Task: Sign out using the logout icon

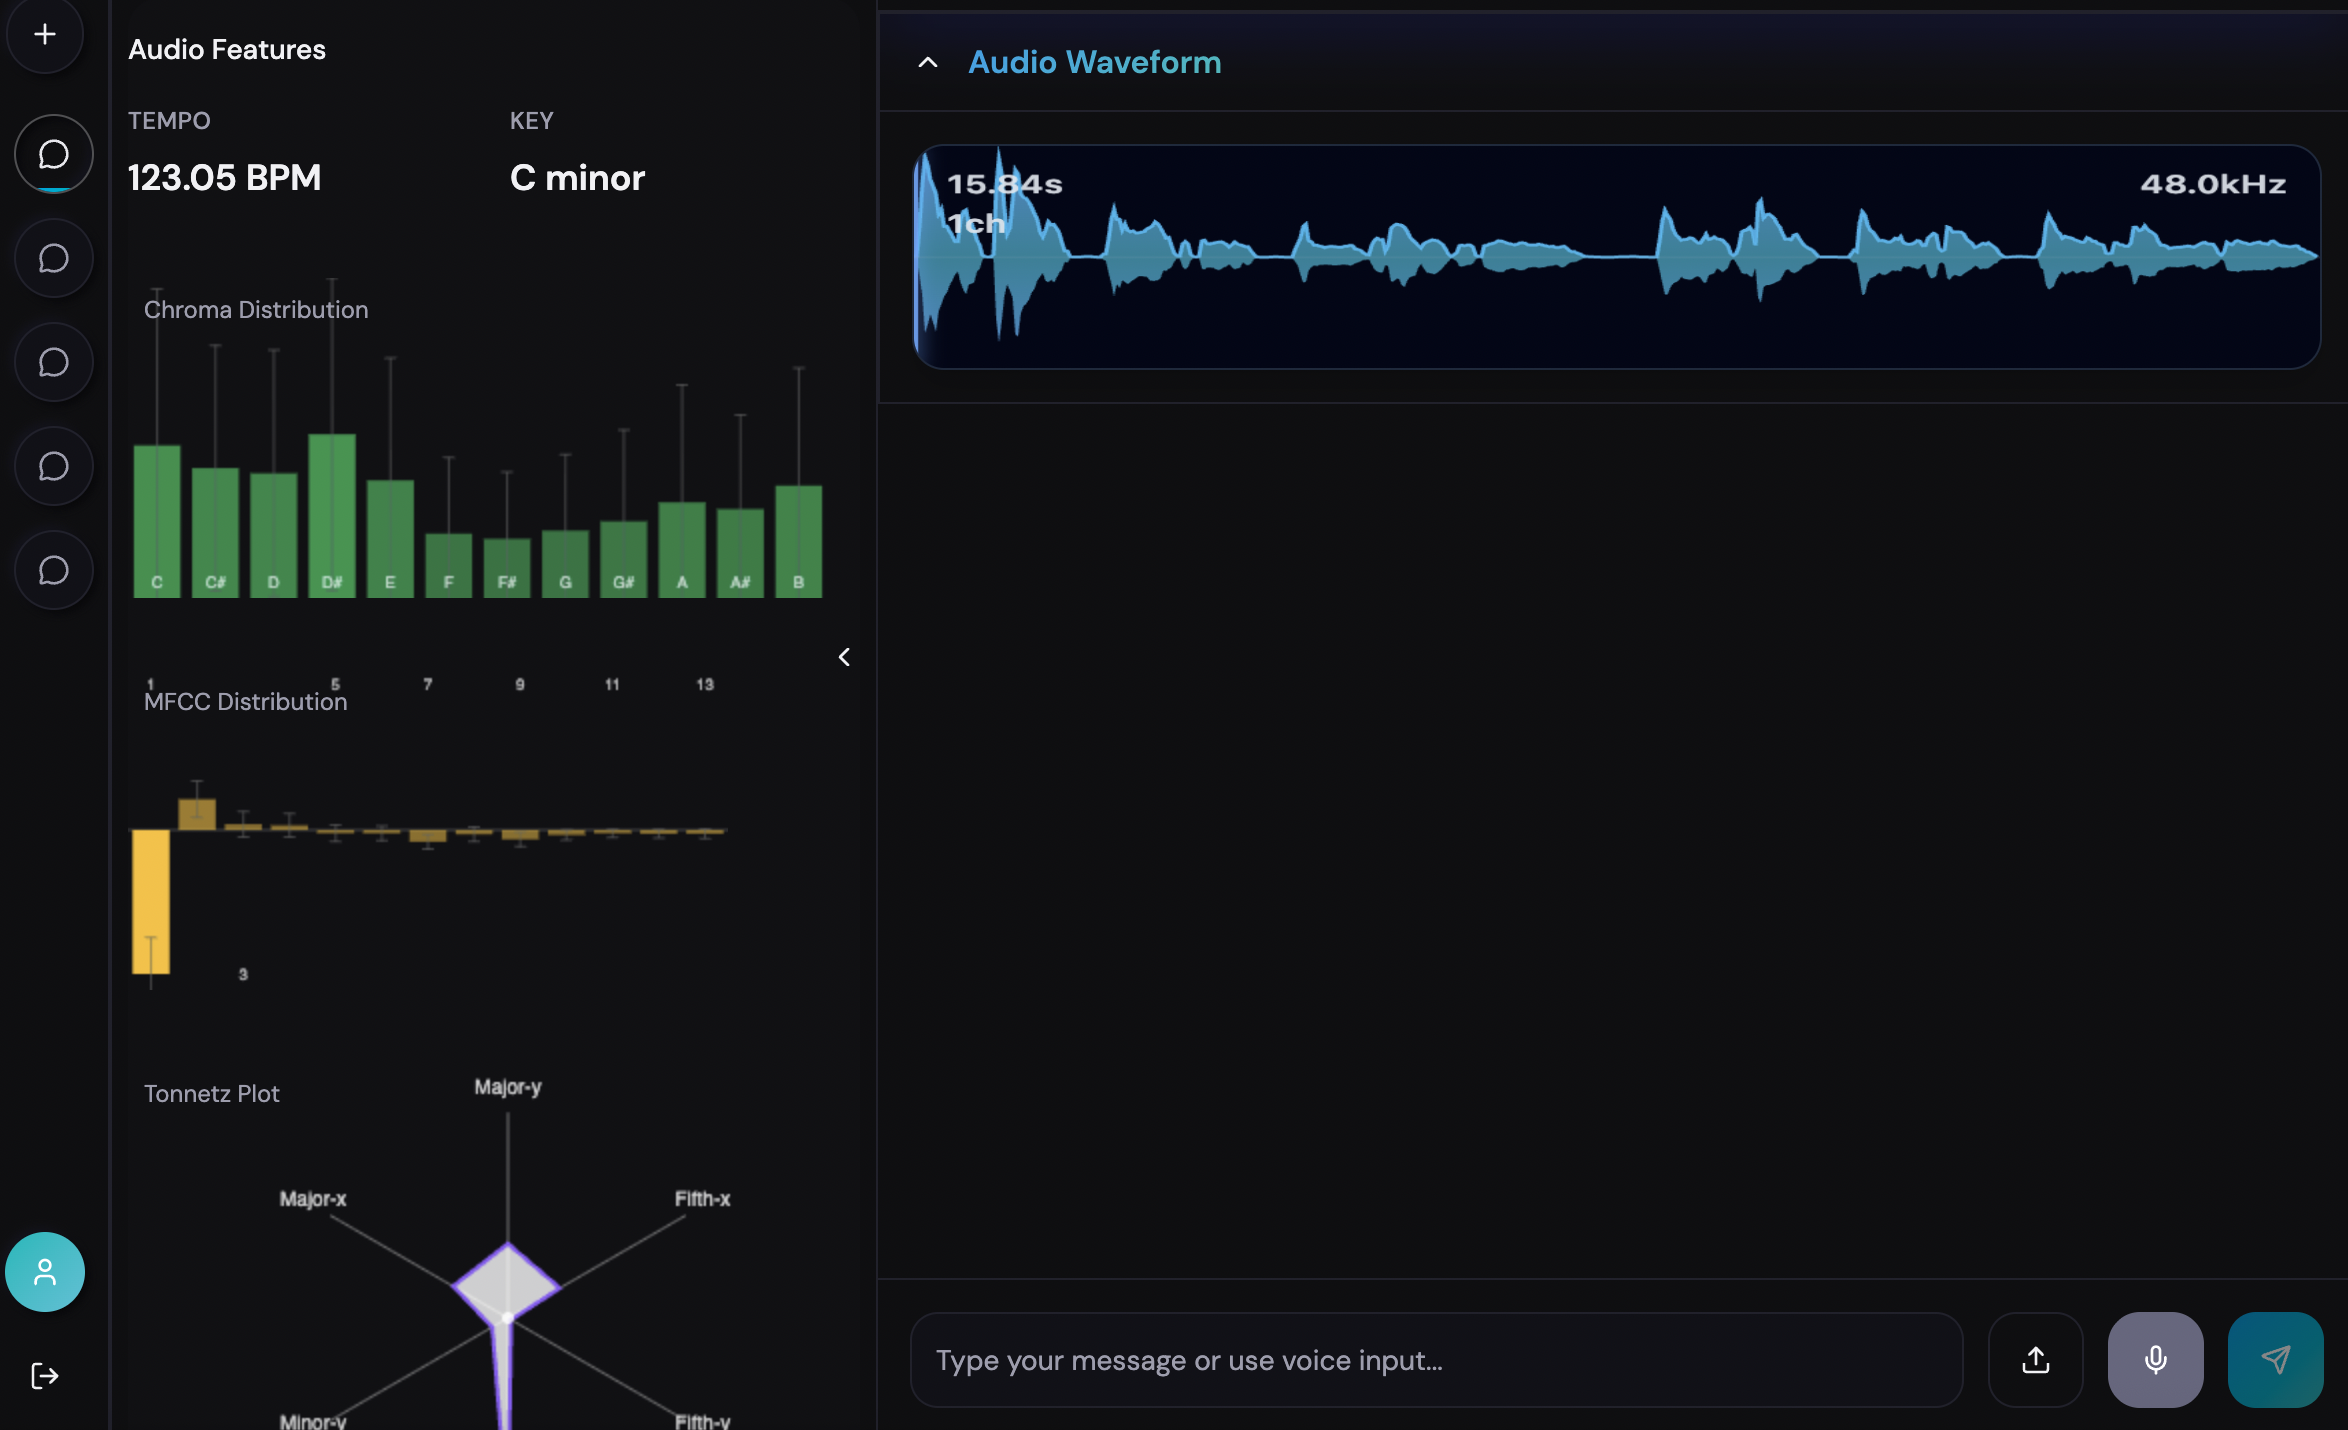Action: click(43, 1375)
